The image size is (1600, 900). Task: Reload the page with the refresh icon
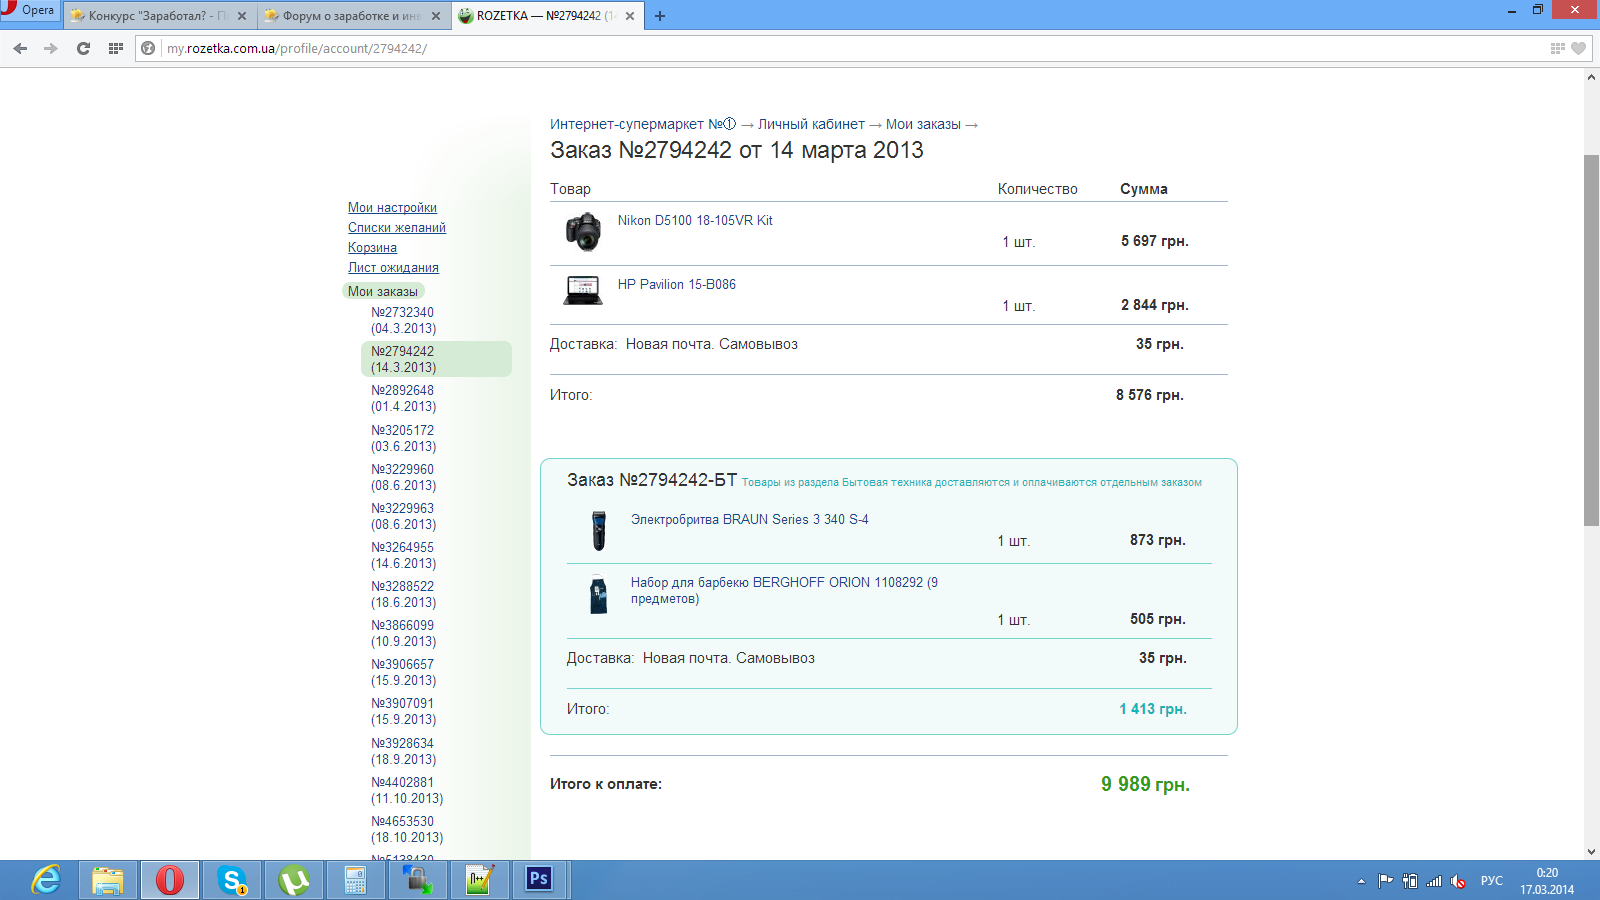(x=83, y=48)
